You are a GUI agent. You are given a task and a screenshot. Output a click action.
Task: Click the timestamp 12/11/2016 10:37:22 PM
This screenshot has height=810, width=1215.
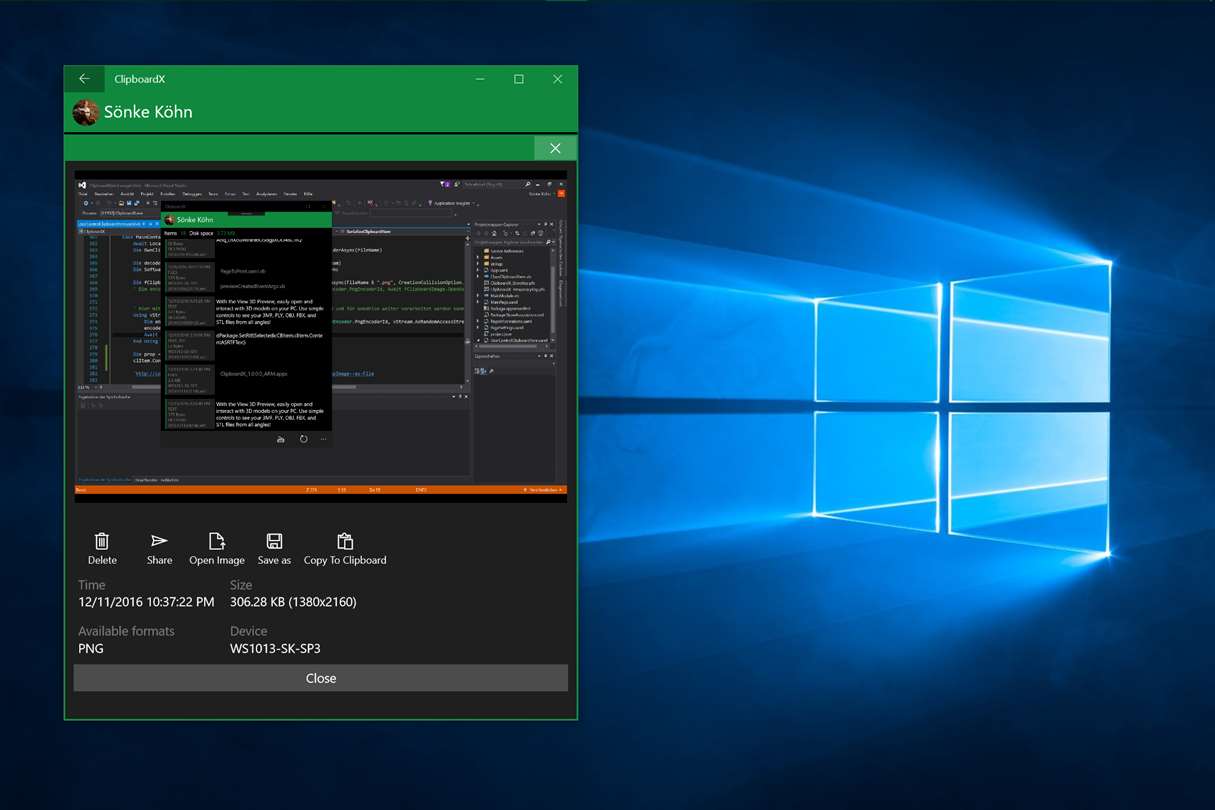pos(146,602)
